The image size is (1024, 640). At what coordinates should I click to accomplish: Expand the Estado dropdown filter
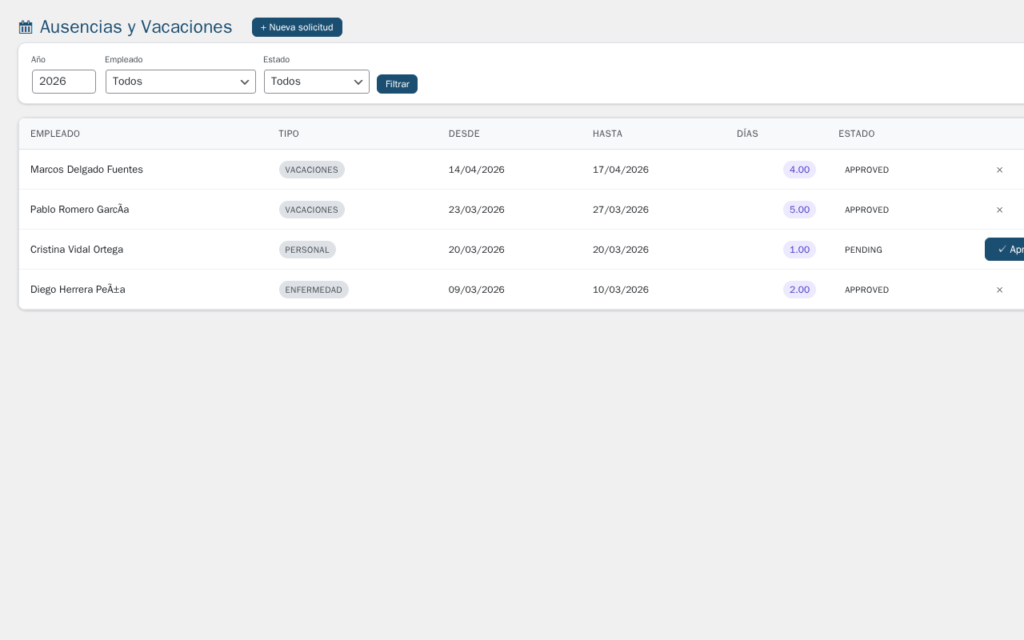[x=316, y=82]
